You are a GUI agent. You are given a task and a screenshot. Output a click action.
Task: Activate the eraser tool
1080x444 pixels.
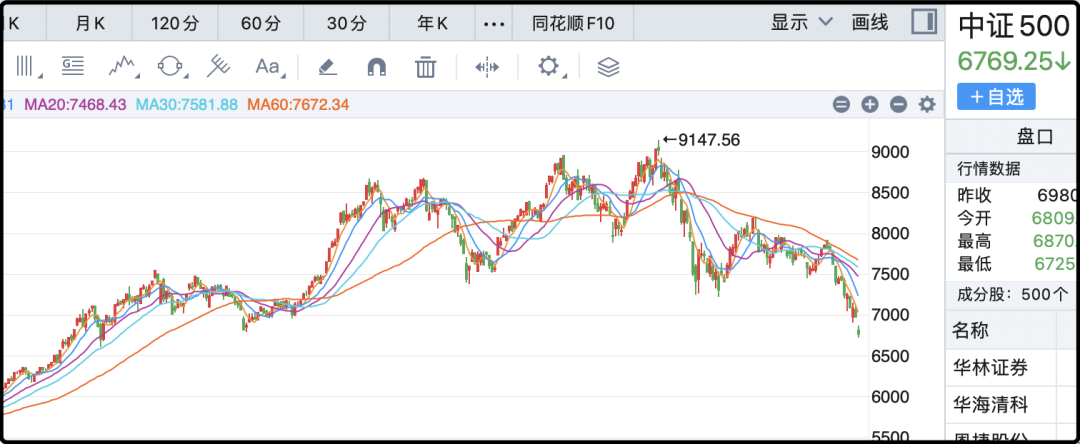(x=327, y=67)
